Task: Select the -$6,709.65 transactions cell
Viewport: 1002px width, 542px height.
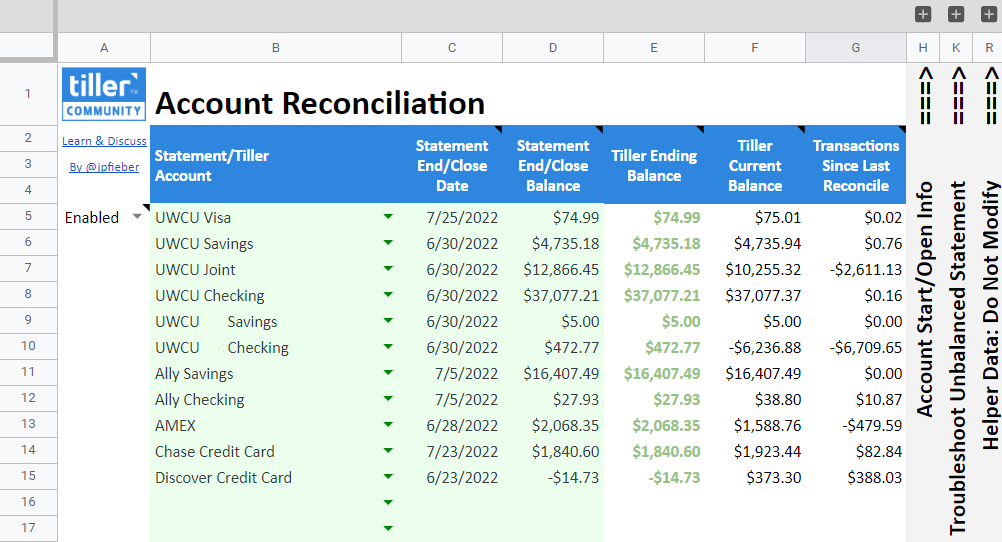Action: pyautogui.click(x=856, y=348)
